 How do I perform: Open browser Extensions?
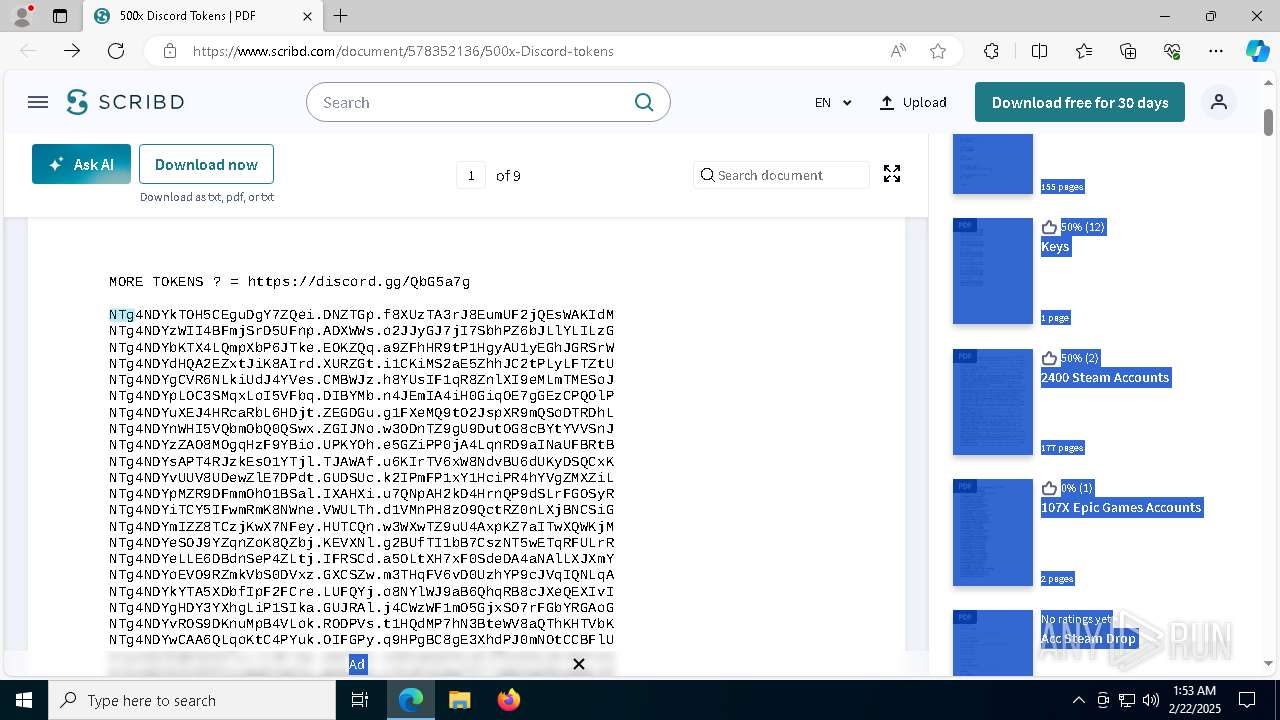[991, 51]
